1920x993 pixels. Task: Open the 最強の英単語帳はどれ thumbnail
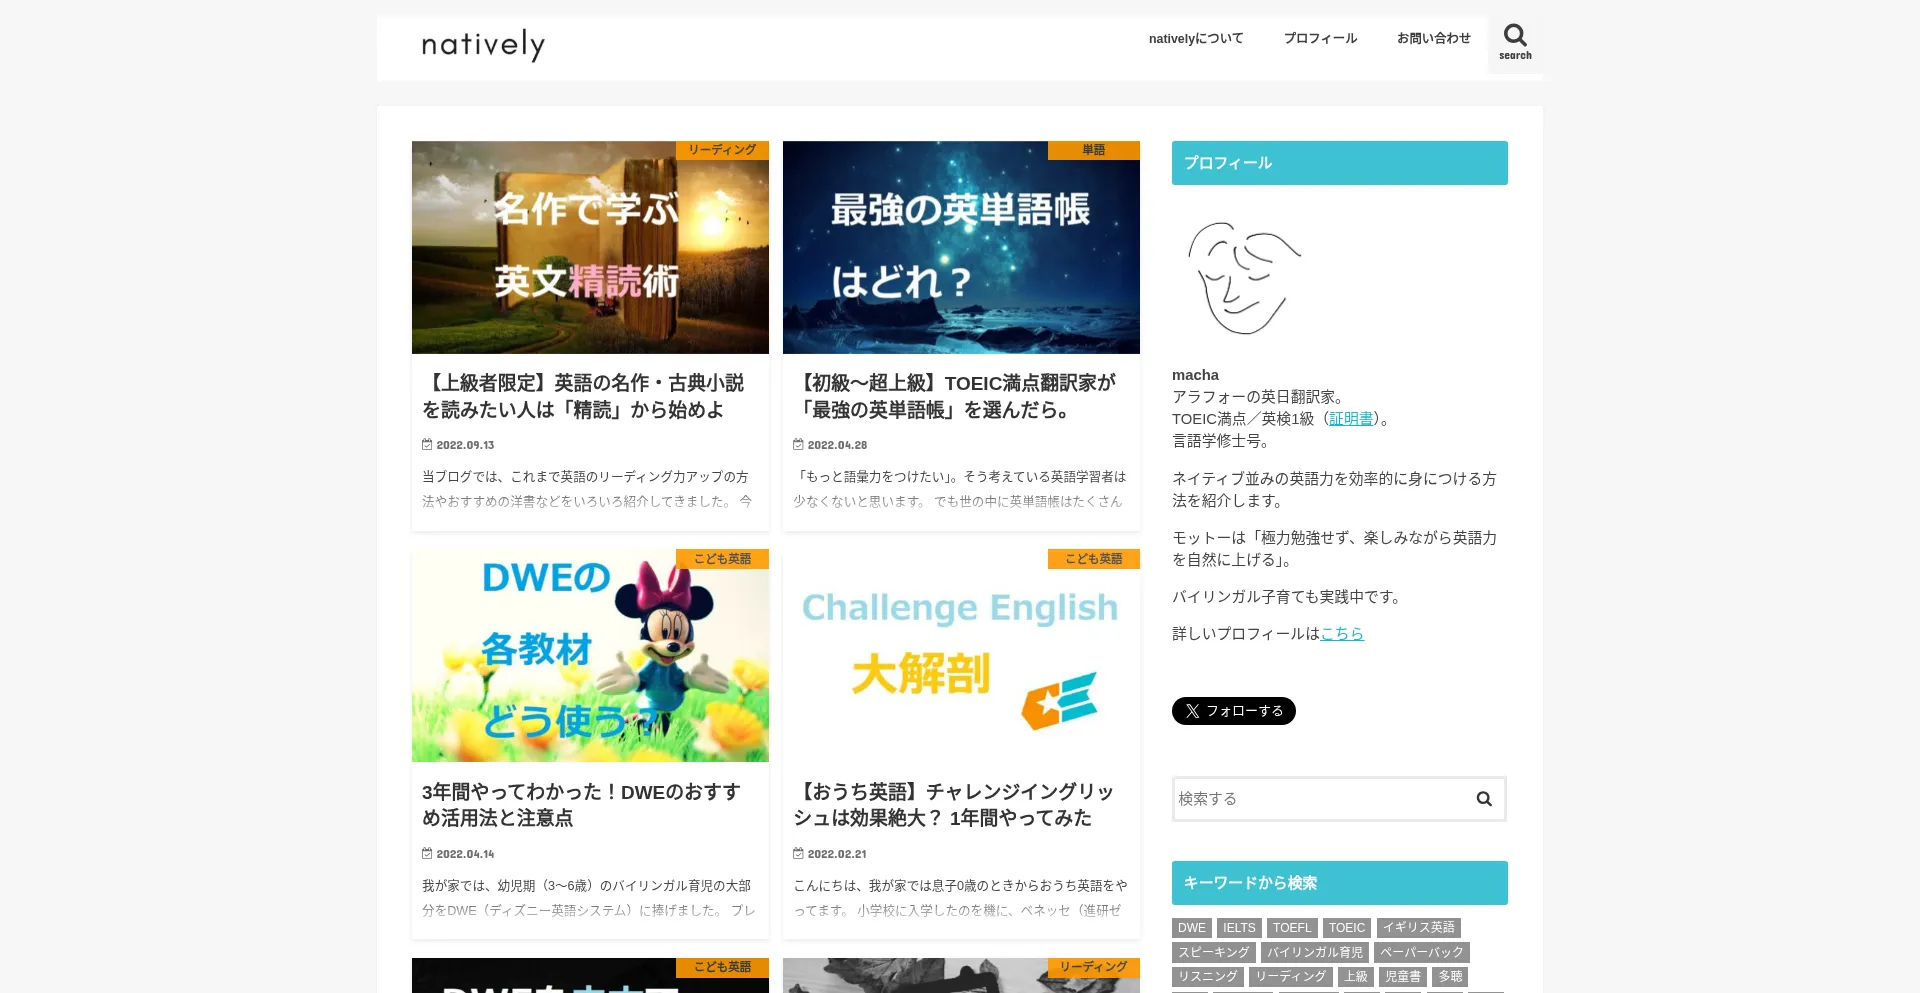click(x=961, y=247)
